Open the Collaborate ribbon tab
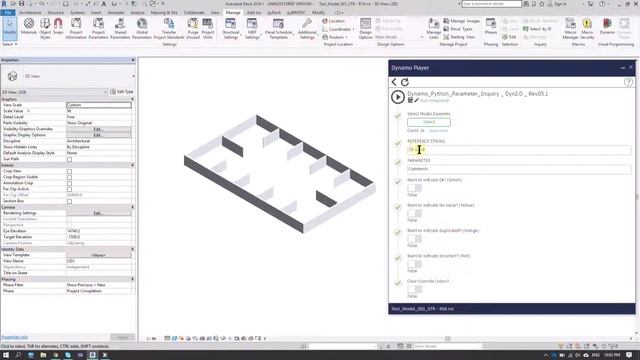 coord(194,13)
